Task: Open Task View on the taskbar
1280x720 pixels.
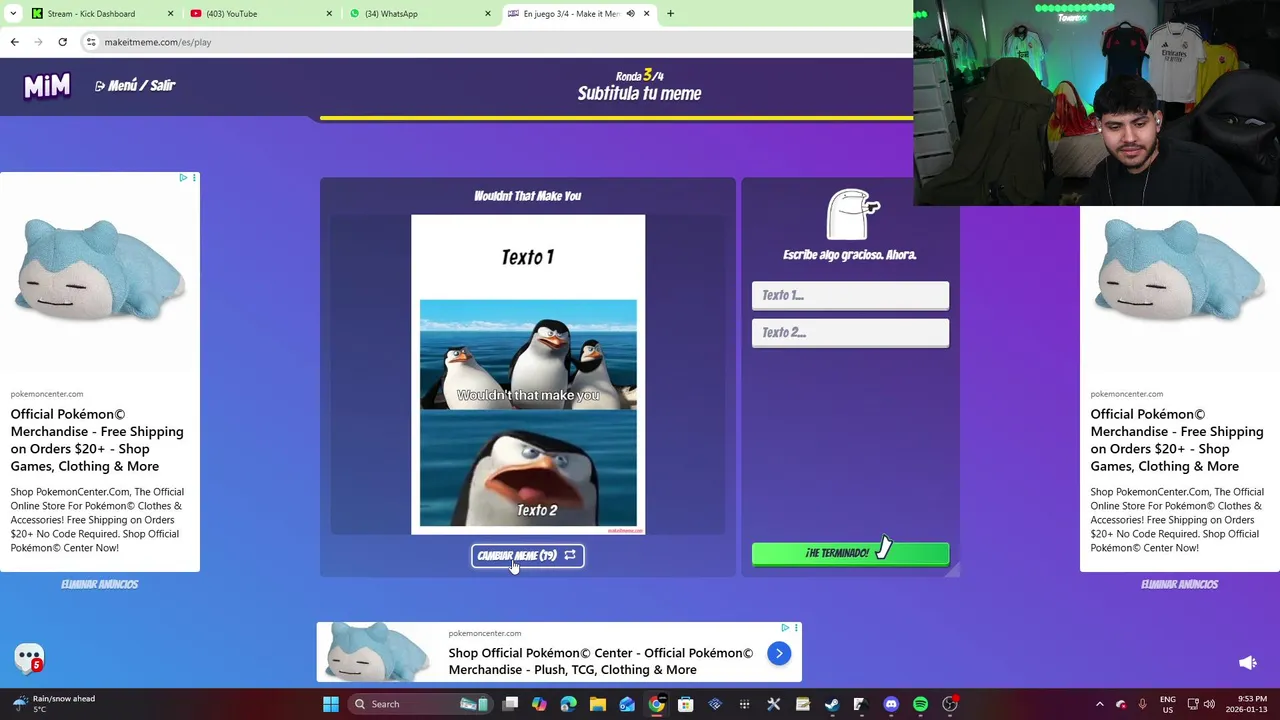Action: pyautogui.click(x=510, y=704)
